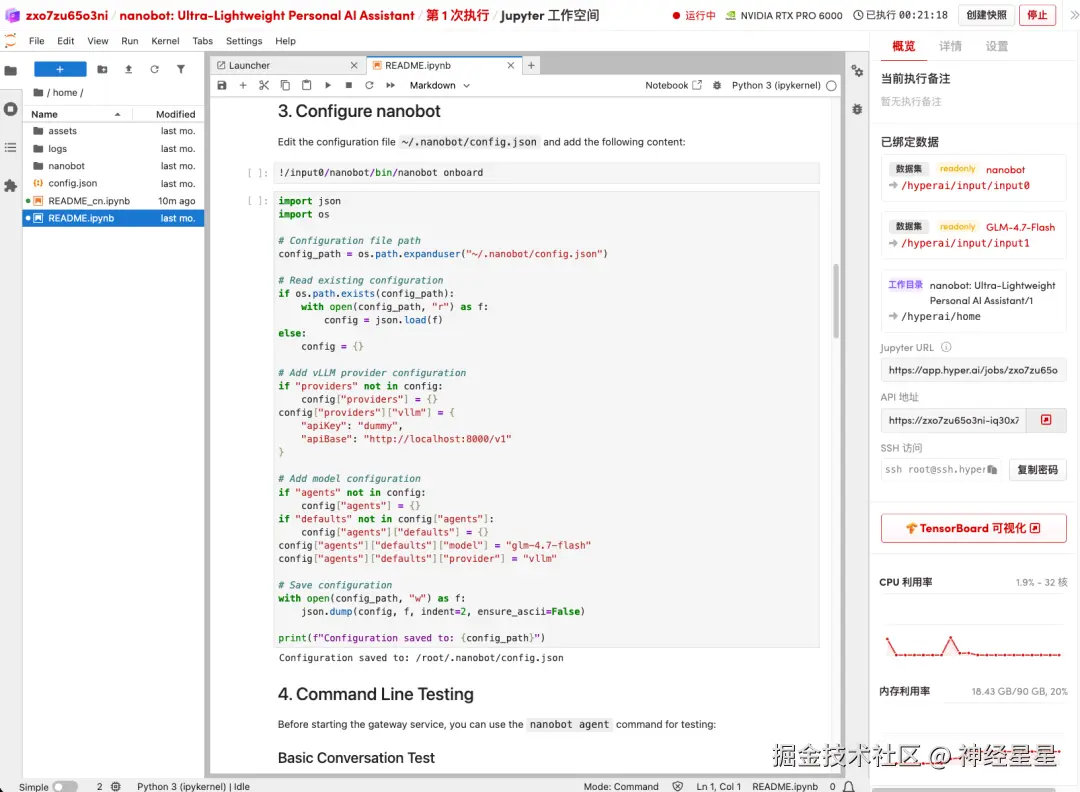Click the 创建快照 button

click(x=986, y=14)
